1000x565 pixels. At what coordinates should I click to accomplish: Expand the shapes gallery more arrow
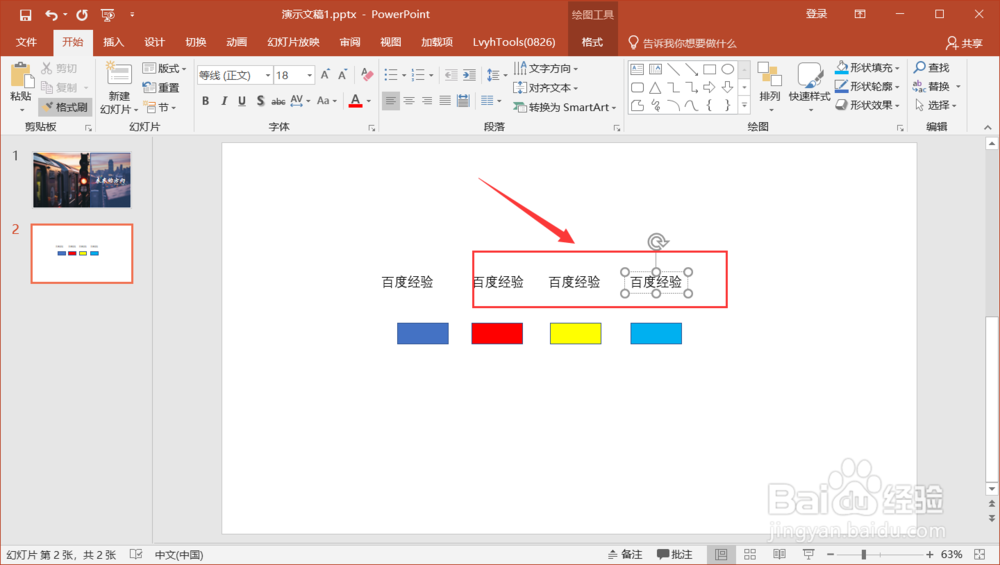[x=744, y=105]
